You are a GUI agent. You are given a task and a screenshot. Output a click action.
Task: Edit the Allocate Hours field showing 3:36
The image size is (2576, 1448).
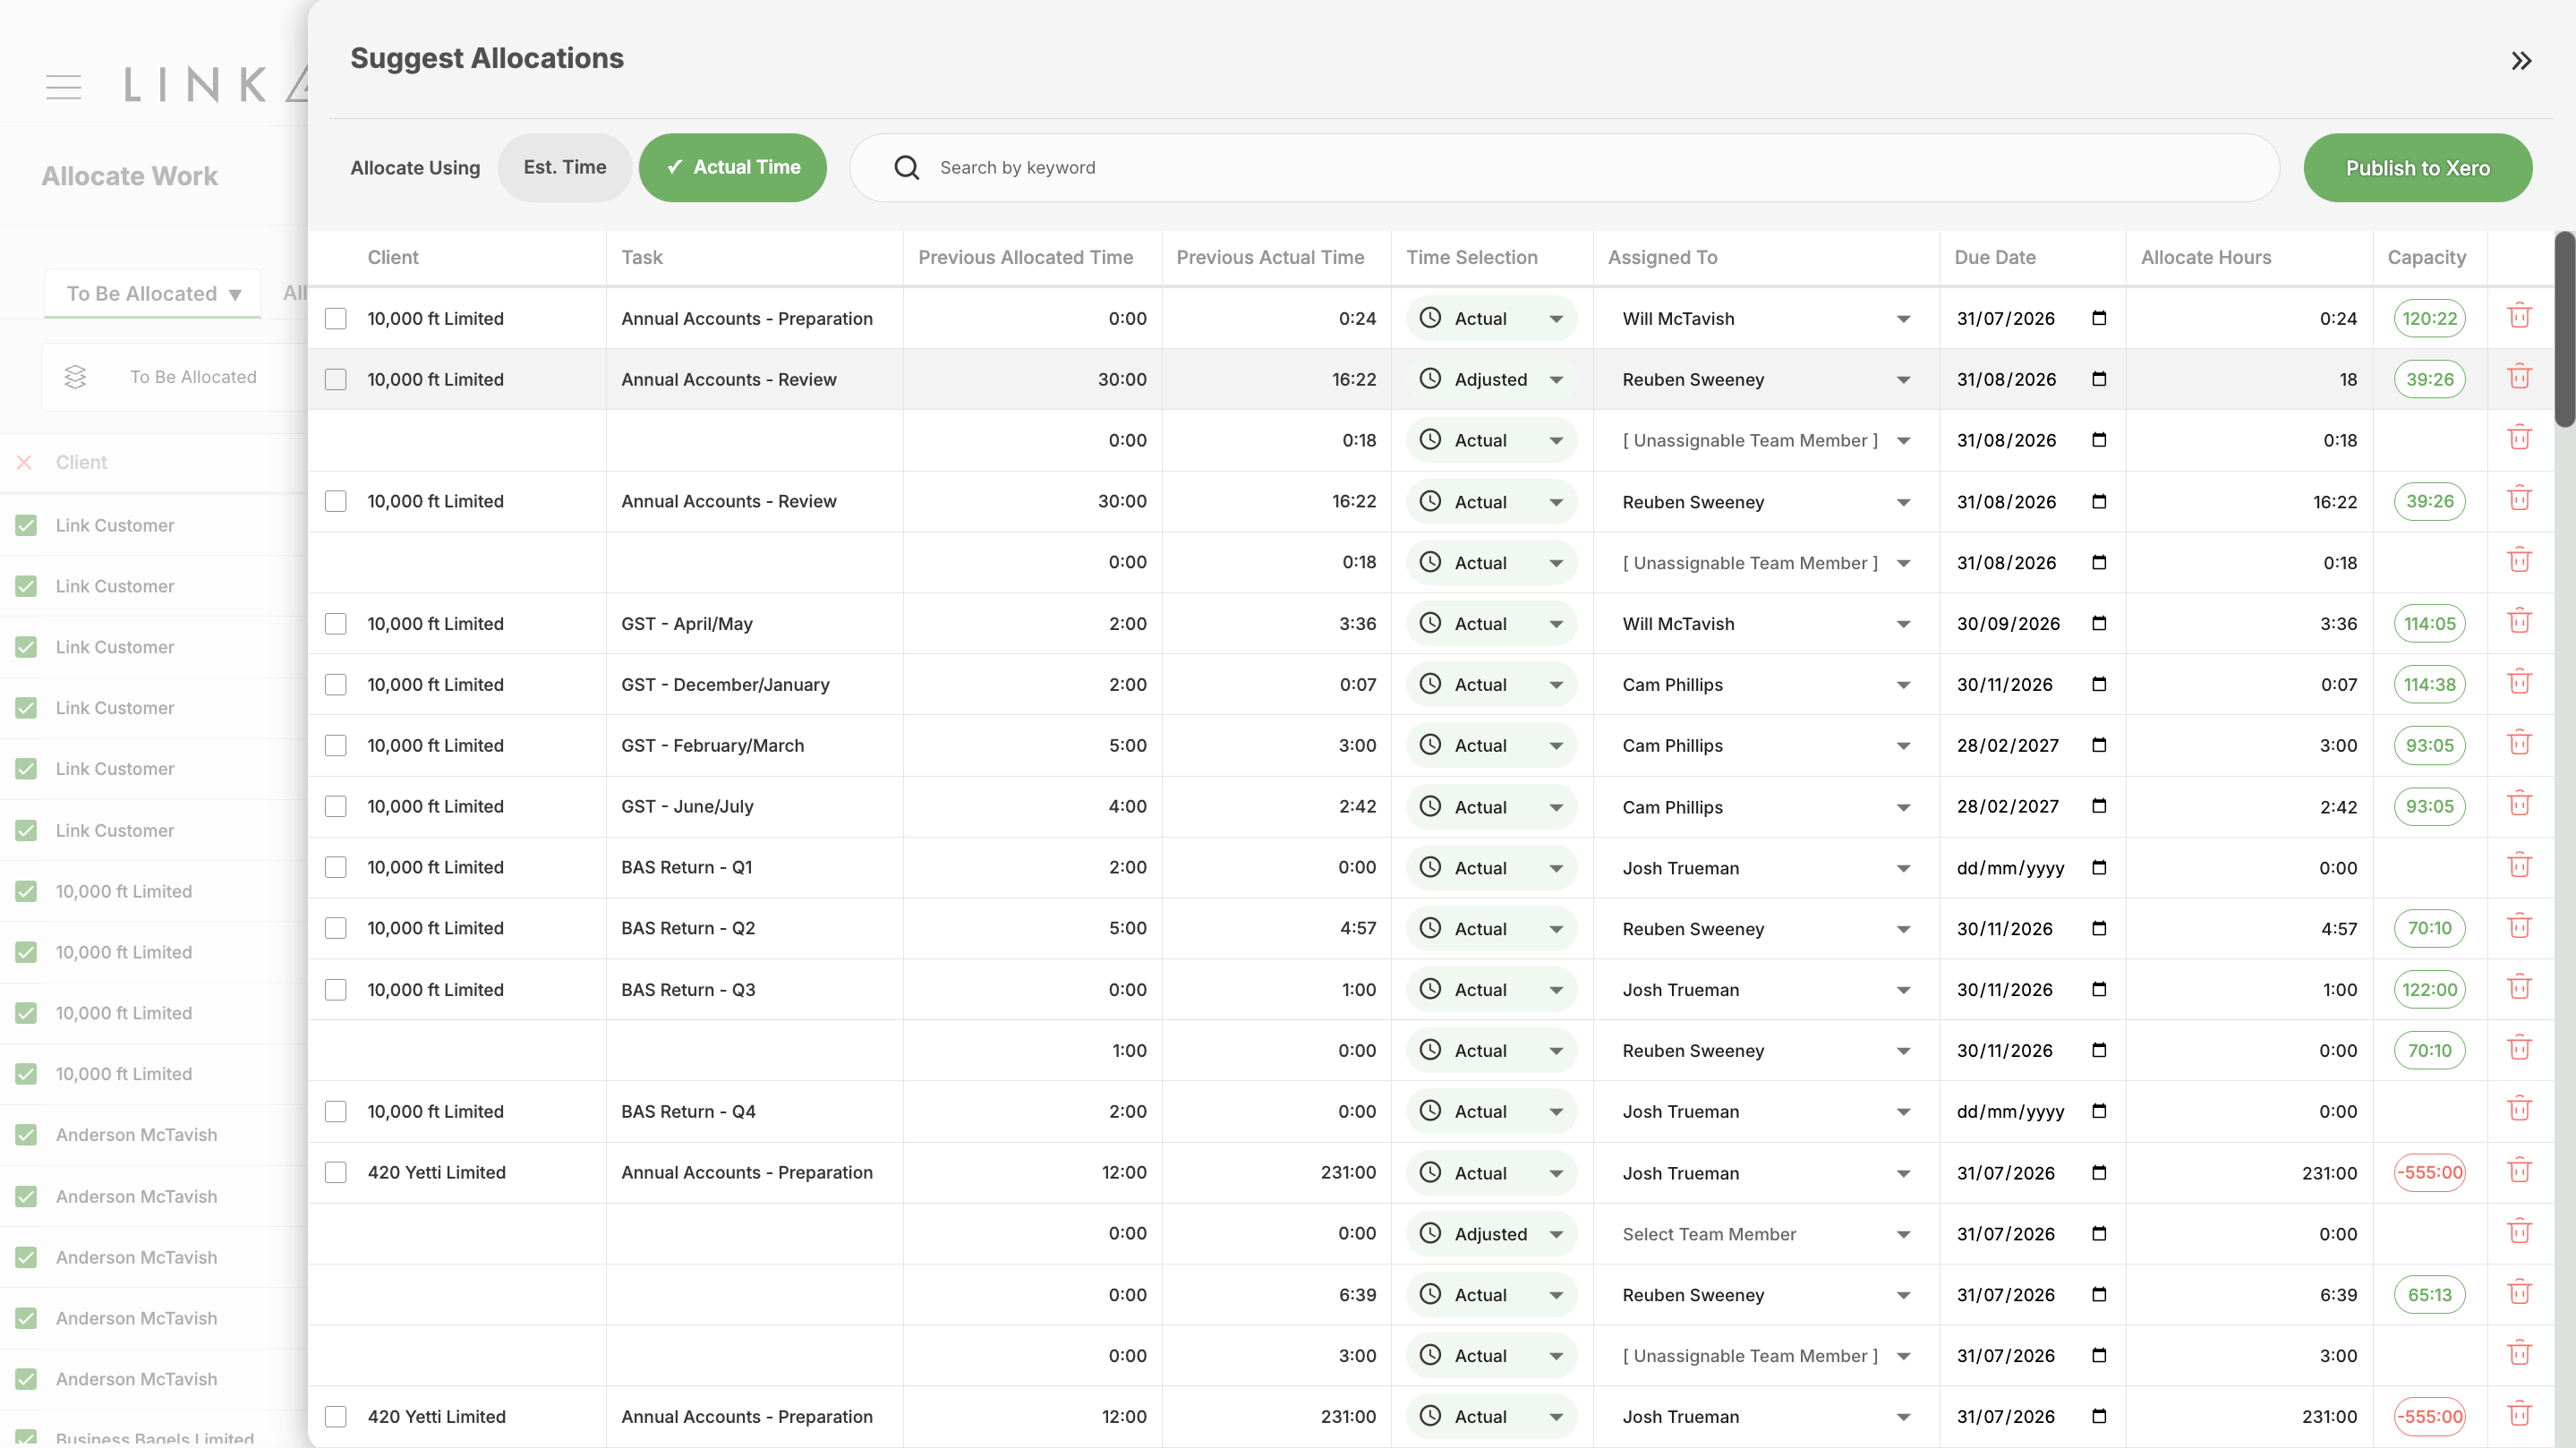2248,623
